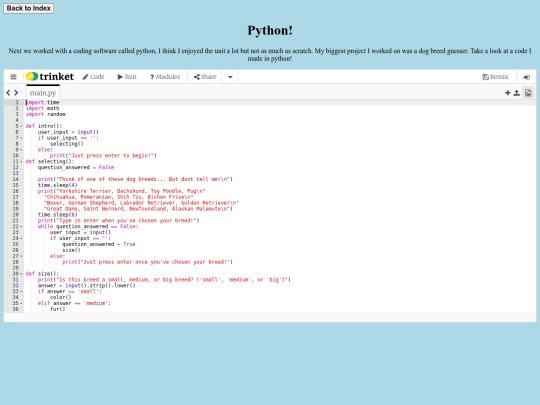Collapse the line 33 if fold arrow
Screen dimensions: 540x405
[21, 291]
